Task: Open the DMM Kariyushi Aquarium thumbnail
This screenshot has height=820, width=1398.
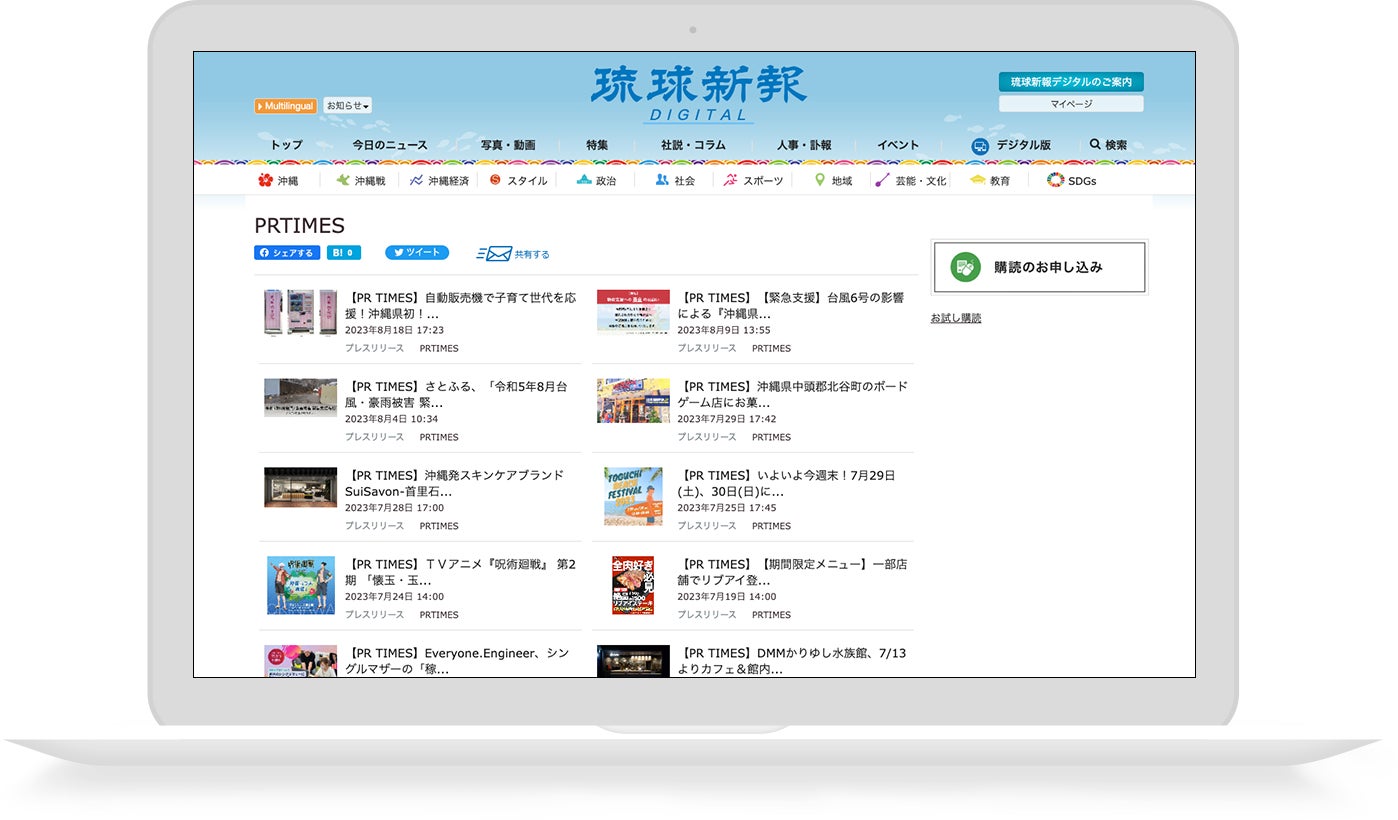Action: [x=633, y=661]
